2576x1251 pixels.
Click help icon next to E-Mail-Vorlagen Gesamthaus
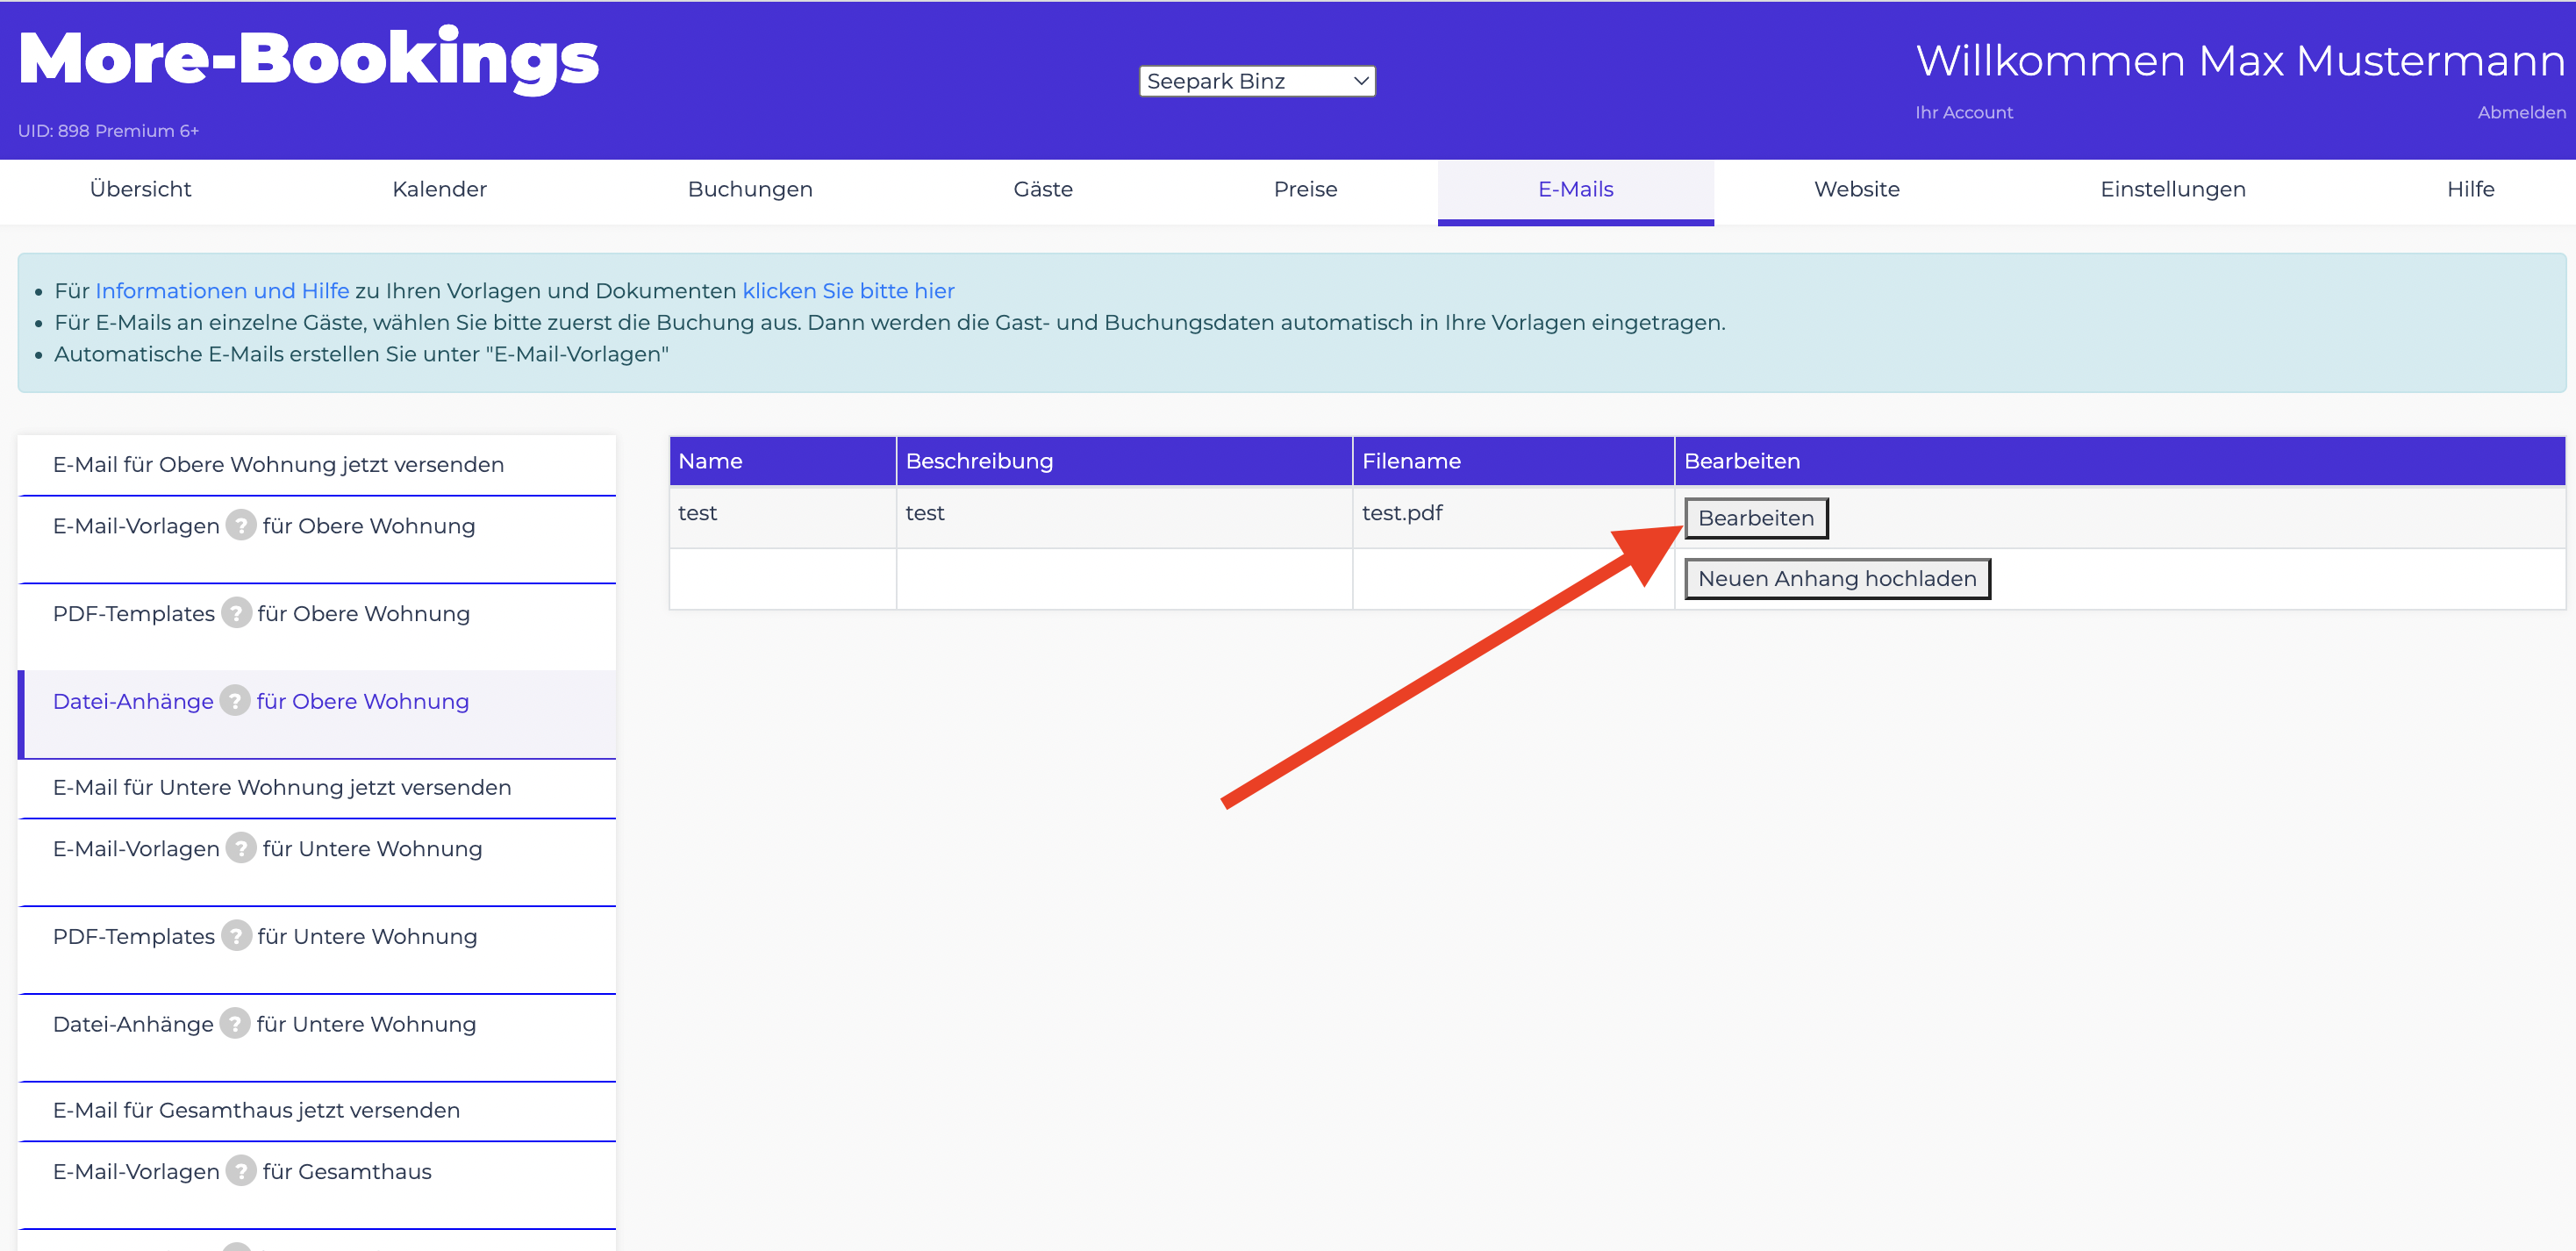(241, 1171)
